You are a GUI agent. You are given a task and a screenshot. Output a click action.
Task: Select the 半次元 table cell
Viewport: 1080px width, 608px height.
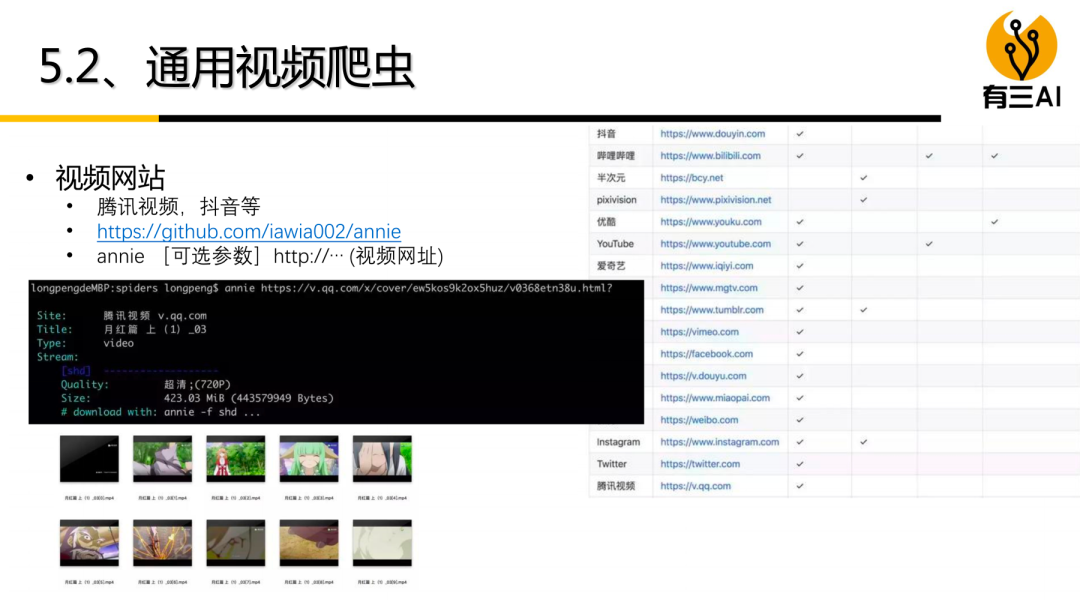coord(620,178)
